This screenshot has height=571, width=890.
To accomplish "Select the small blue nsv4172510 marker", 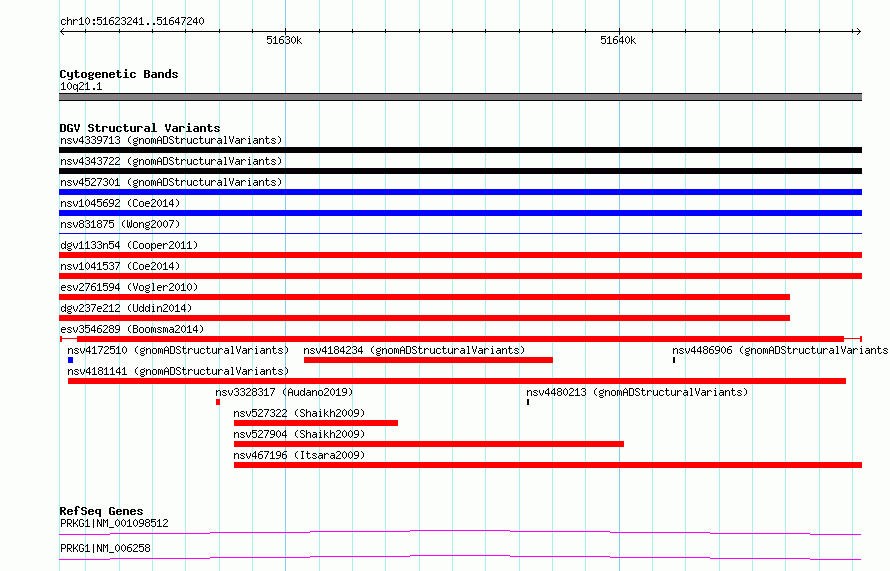I will (x=70, y=360).
